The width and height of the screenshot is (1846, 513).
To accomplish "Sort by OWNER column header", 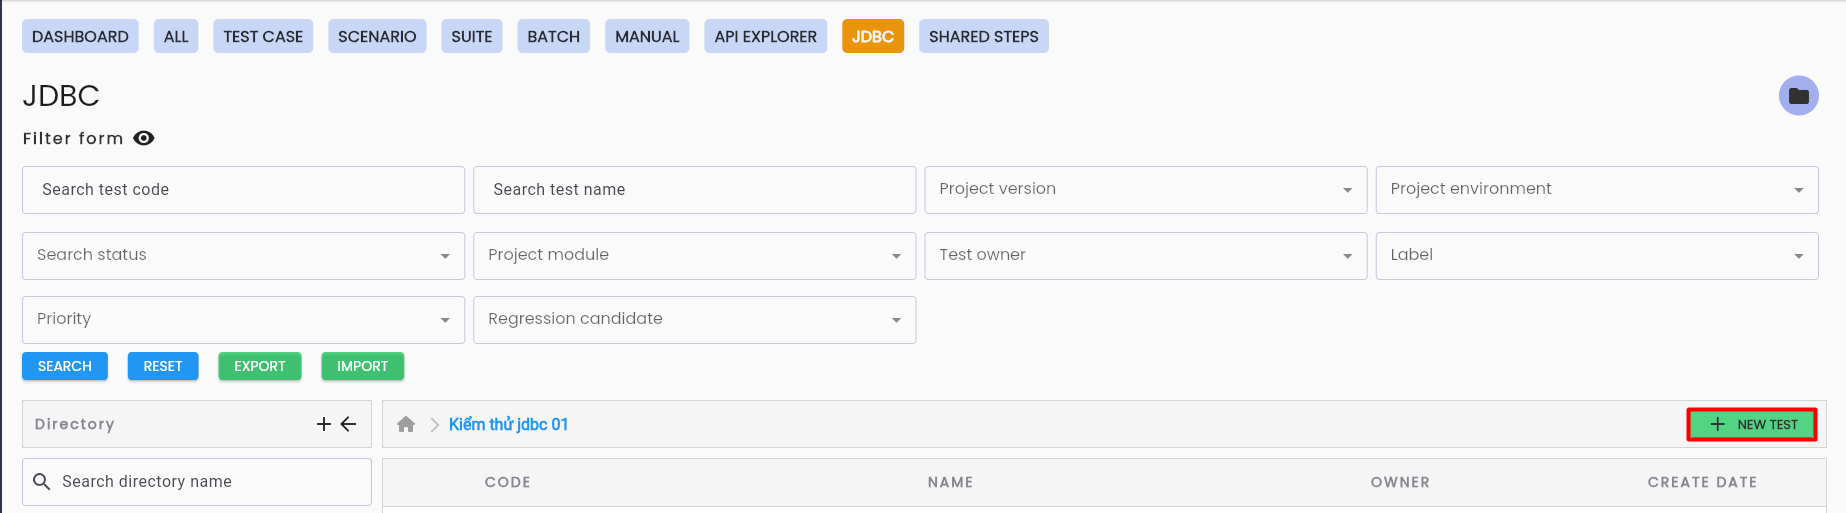I will [1400, 482].
